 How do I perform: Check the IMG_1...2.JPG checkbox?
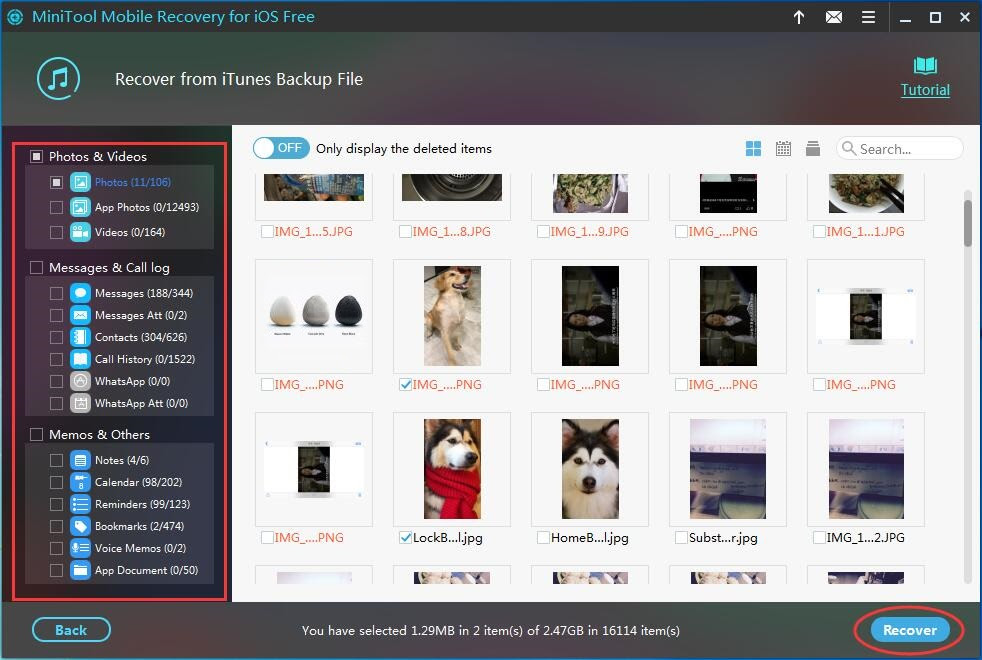[819, 537]
